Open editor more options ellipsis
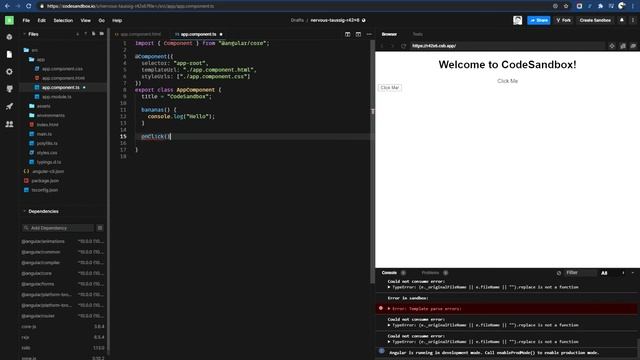 (369, 34)
